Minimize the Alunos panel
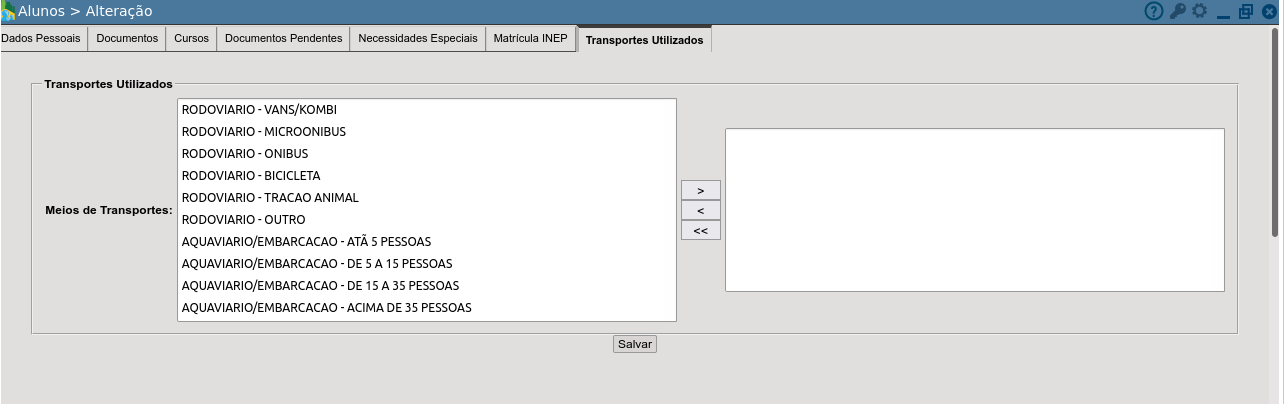The image size is (1284, 404). pos(1223,12)
